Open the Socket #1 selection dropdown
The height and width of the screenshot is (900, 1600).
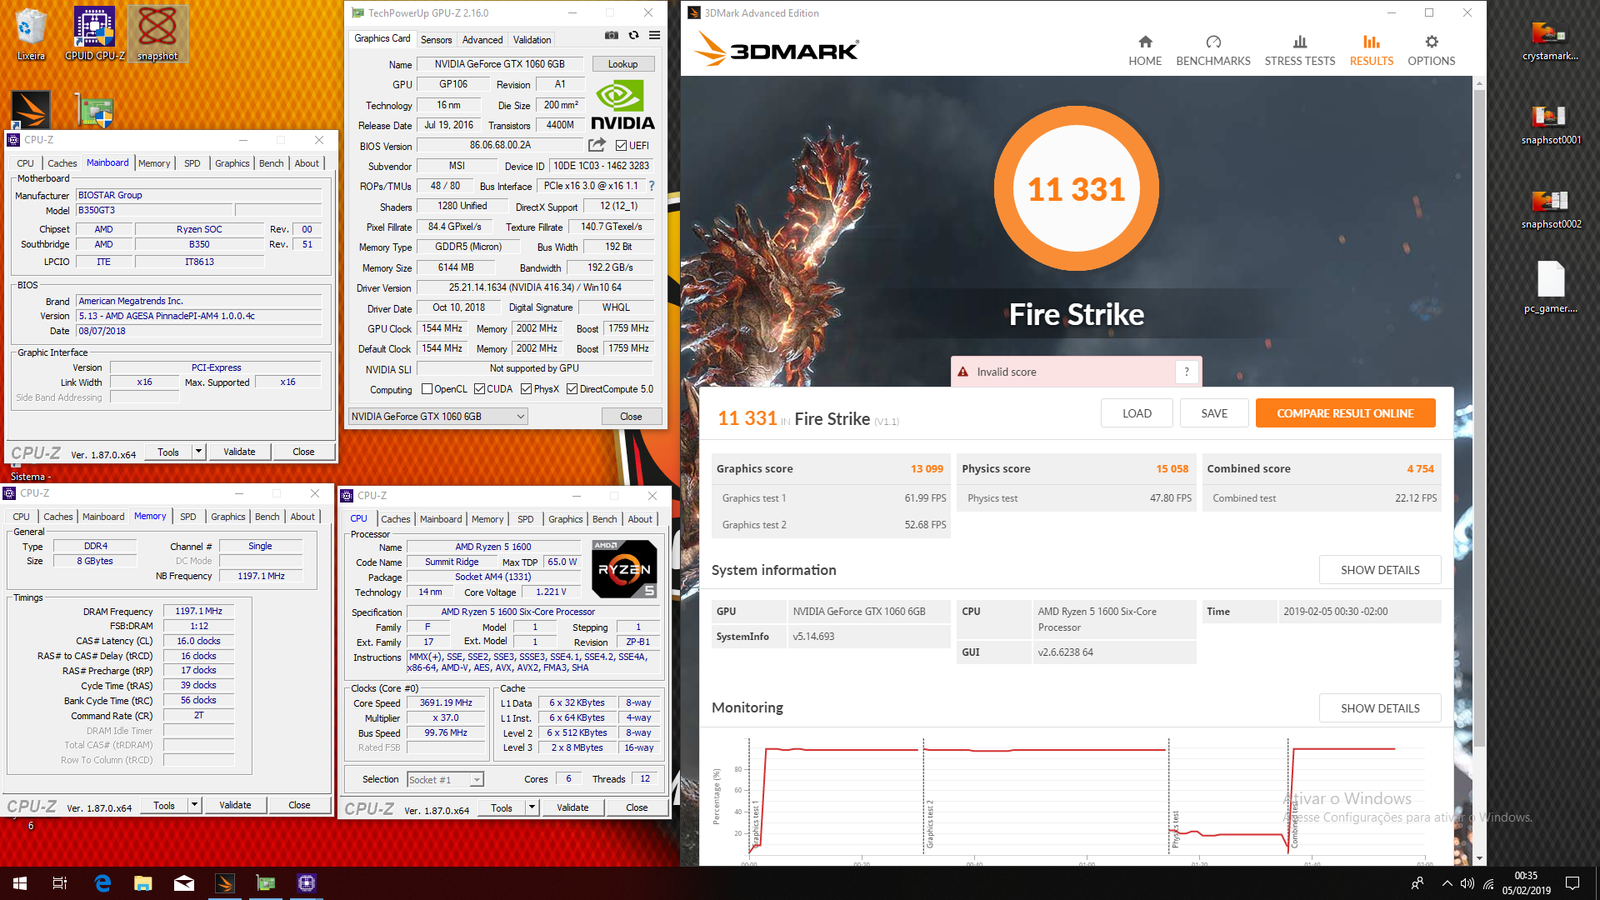(x=476, y=780)
